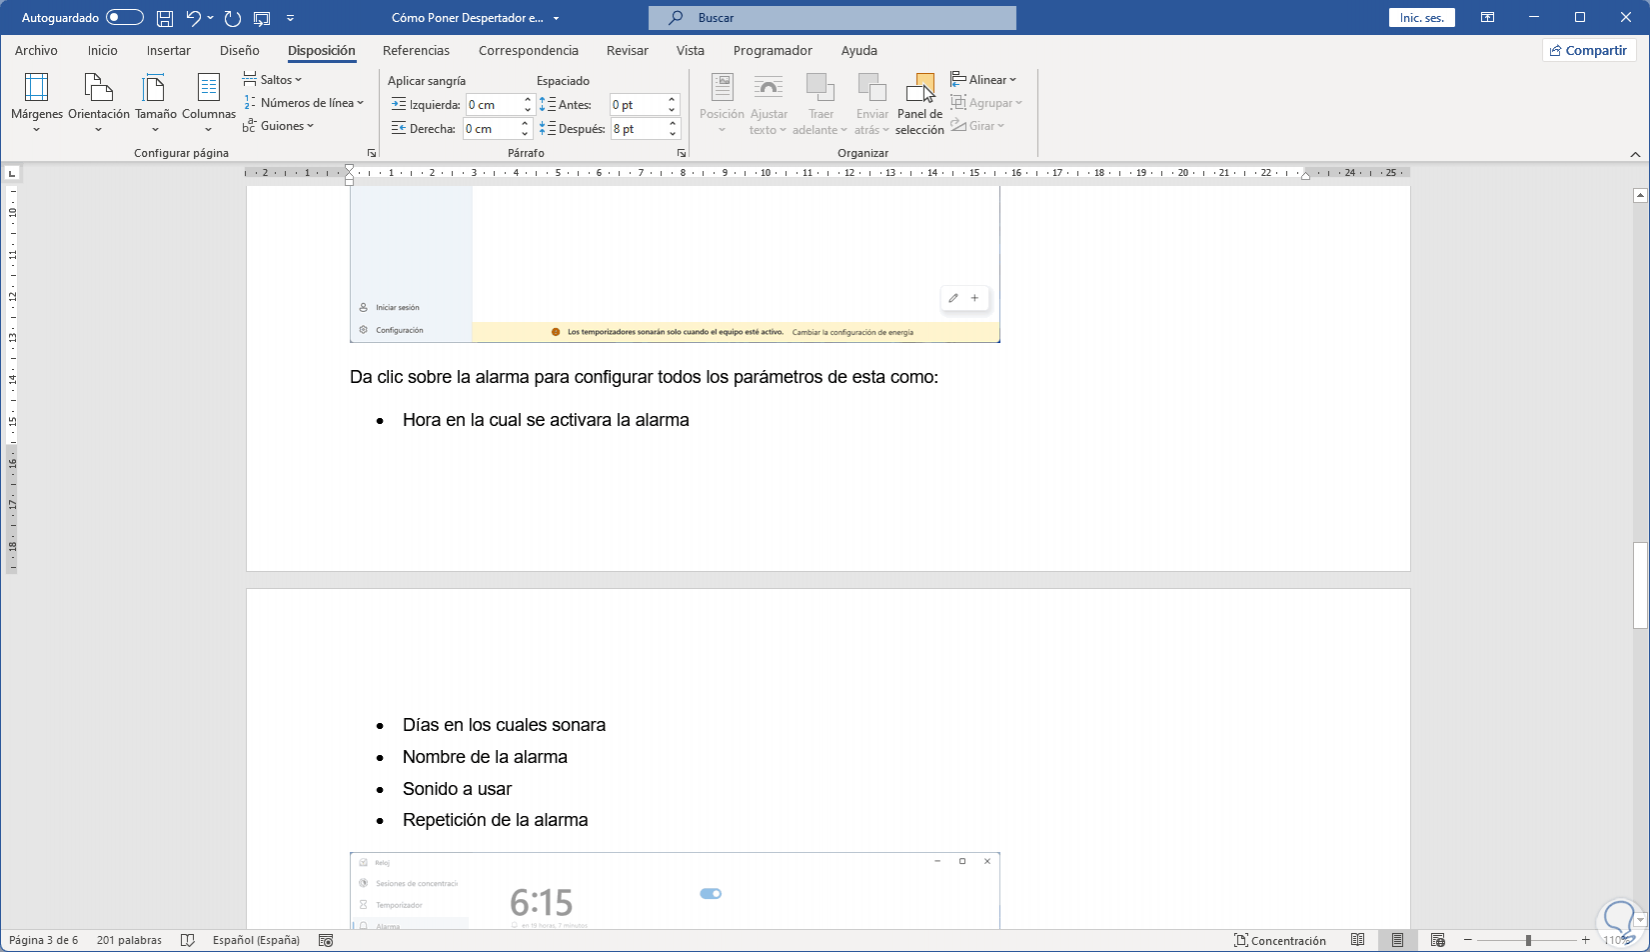The image size is (1650, 952).
Task: Switch to the Correspondencia tab
Action: 528,50
